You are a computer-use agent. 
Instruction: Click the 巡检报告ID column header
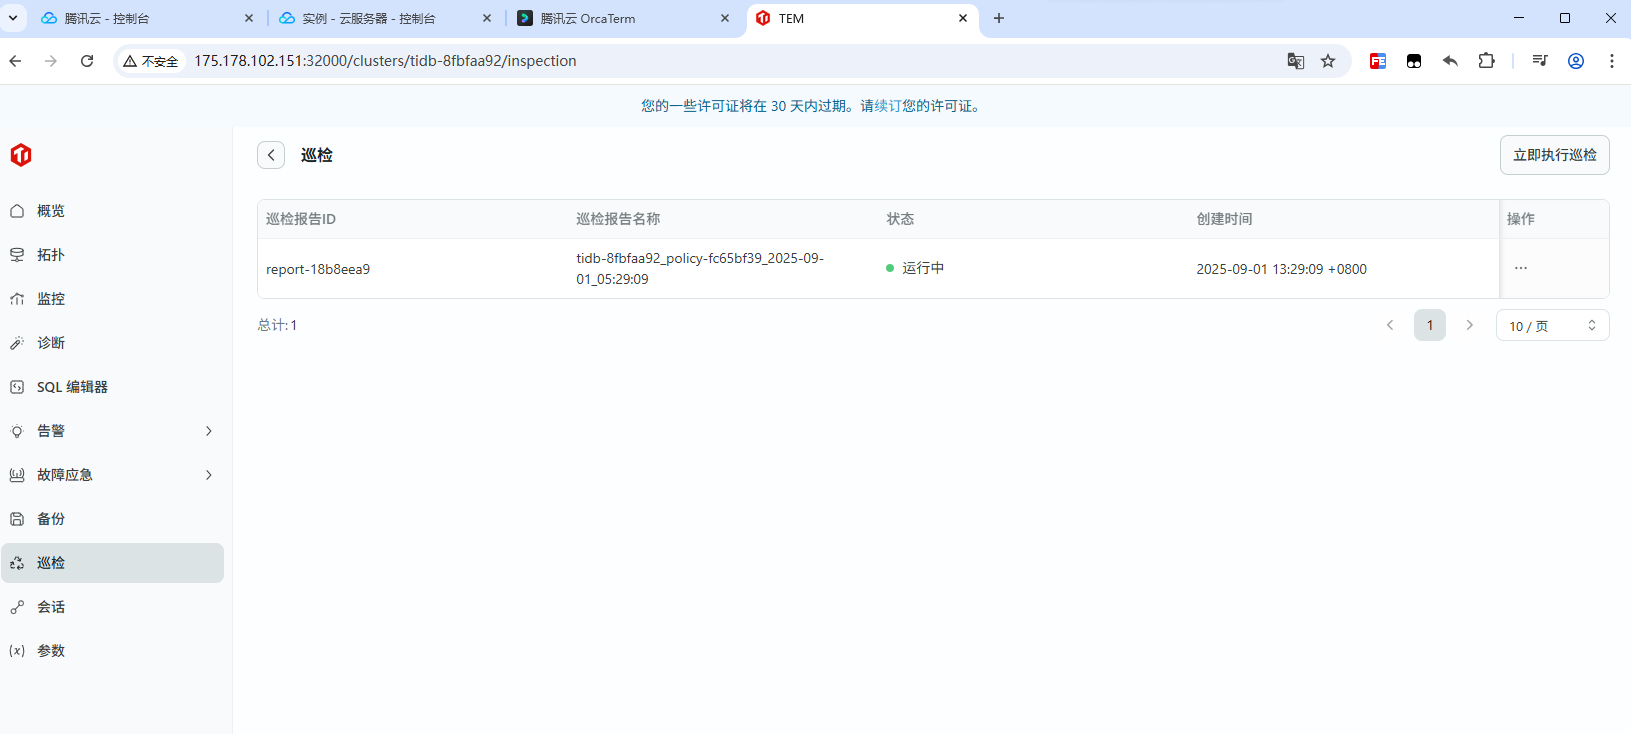(301, 219)
